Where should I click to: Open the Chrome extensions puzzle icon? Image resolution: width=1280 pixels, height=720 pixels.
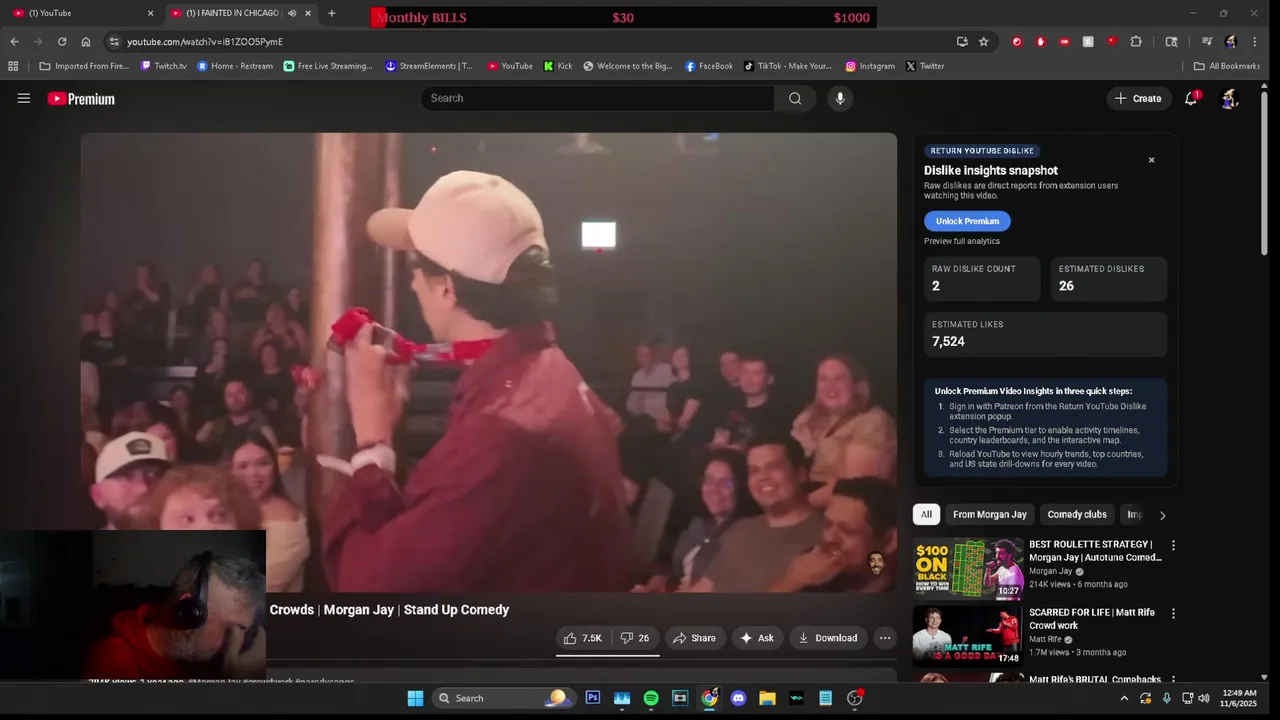(x=1136, y=42)
